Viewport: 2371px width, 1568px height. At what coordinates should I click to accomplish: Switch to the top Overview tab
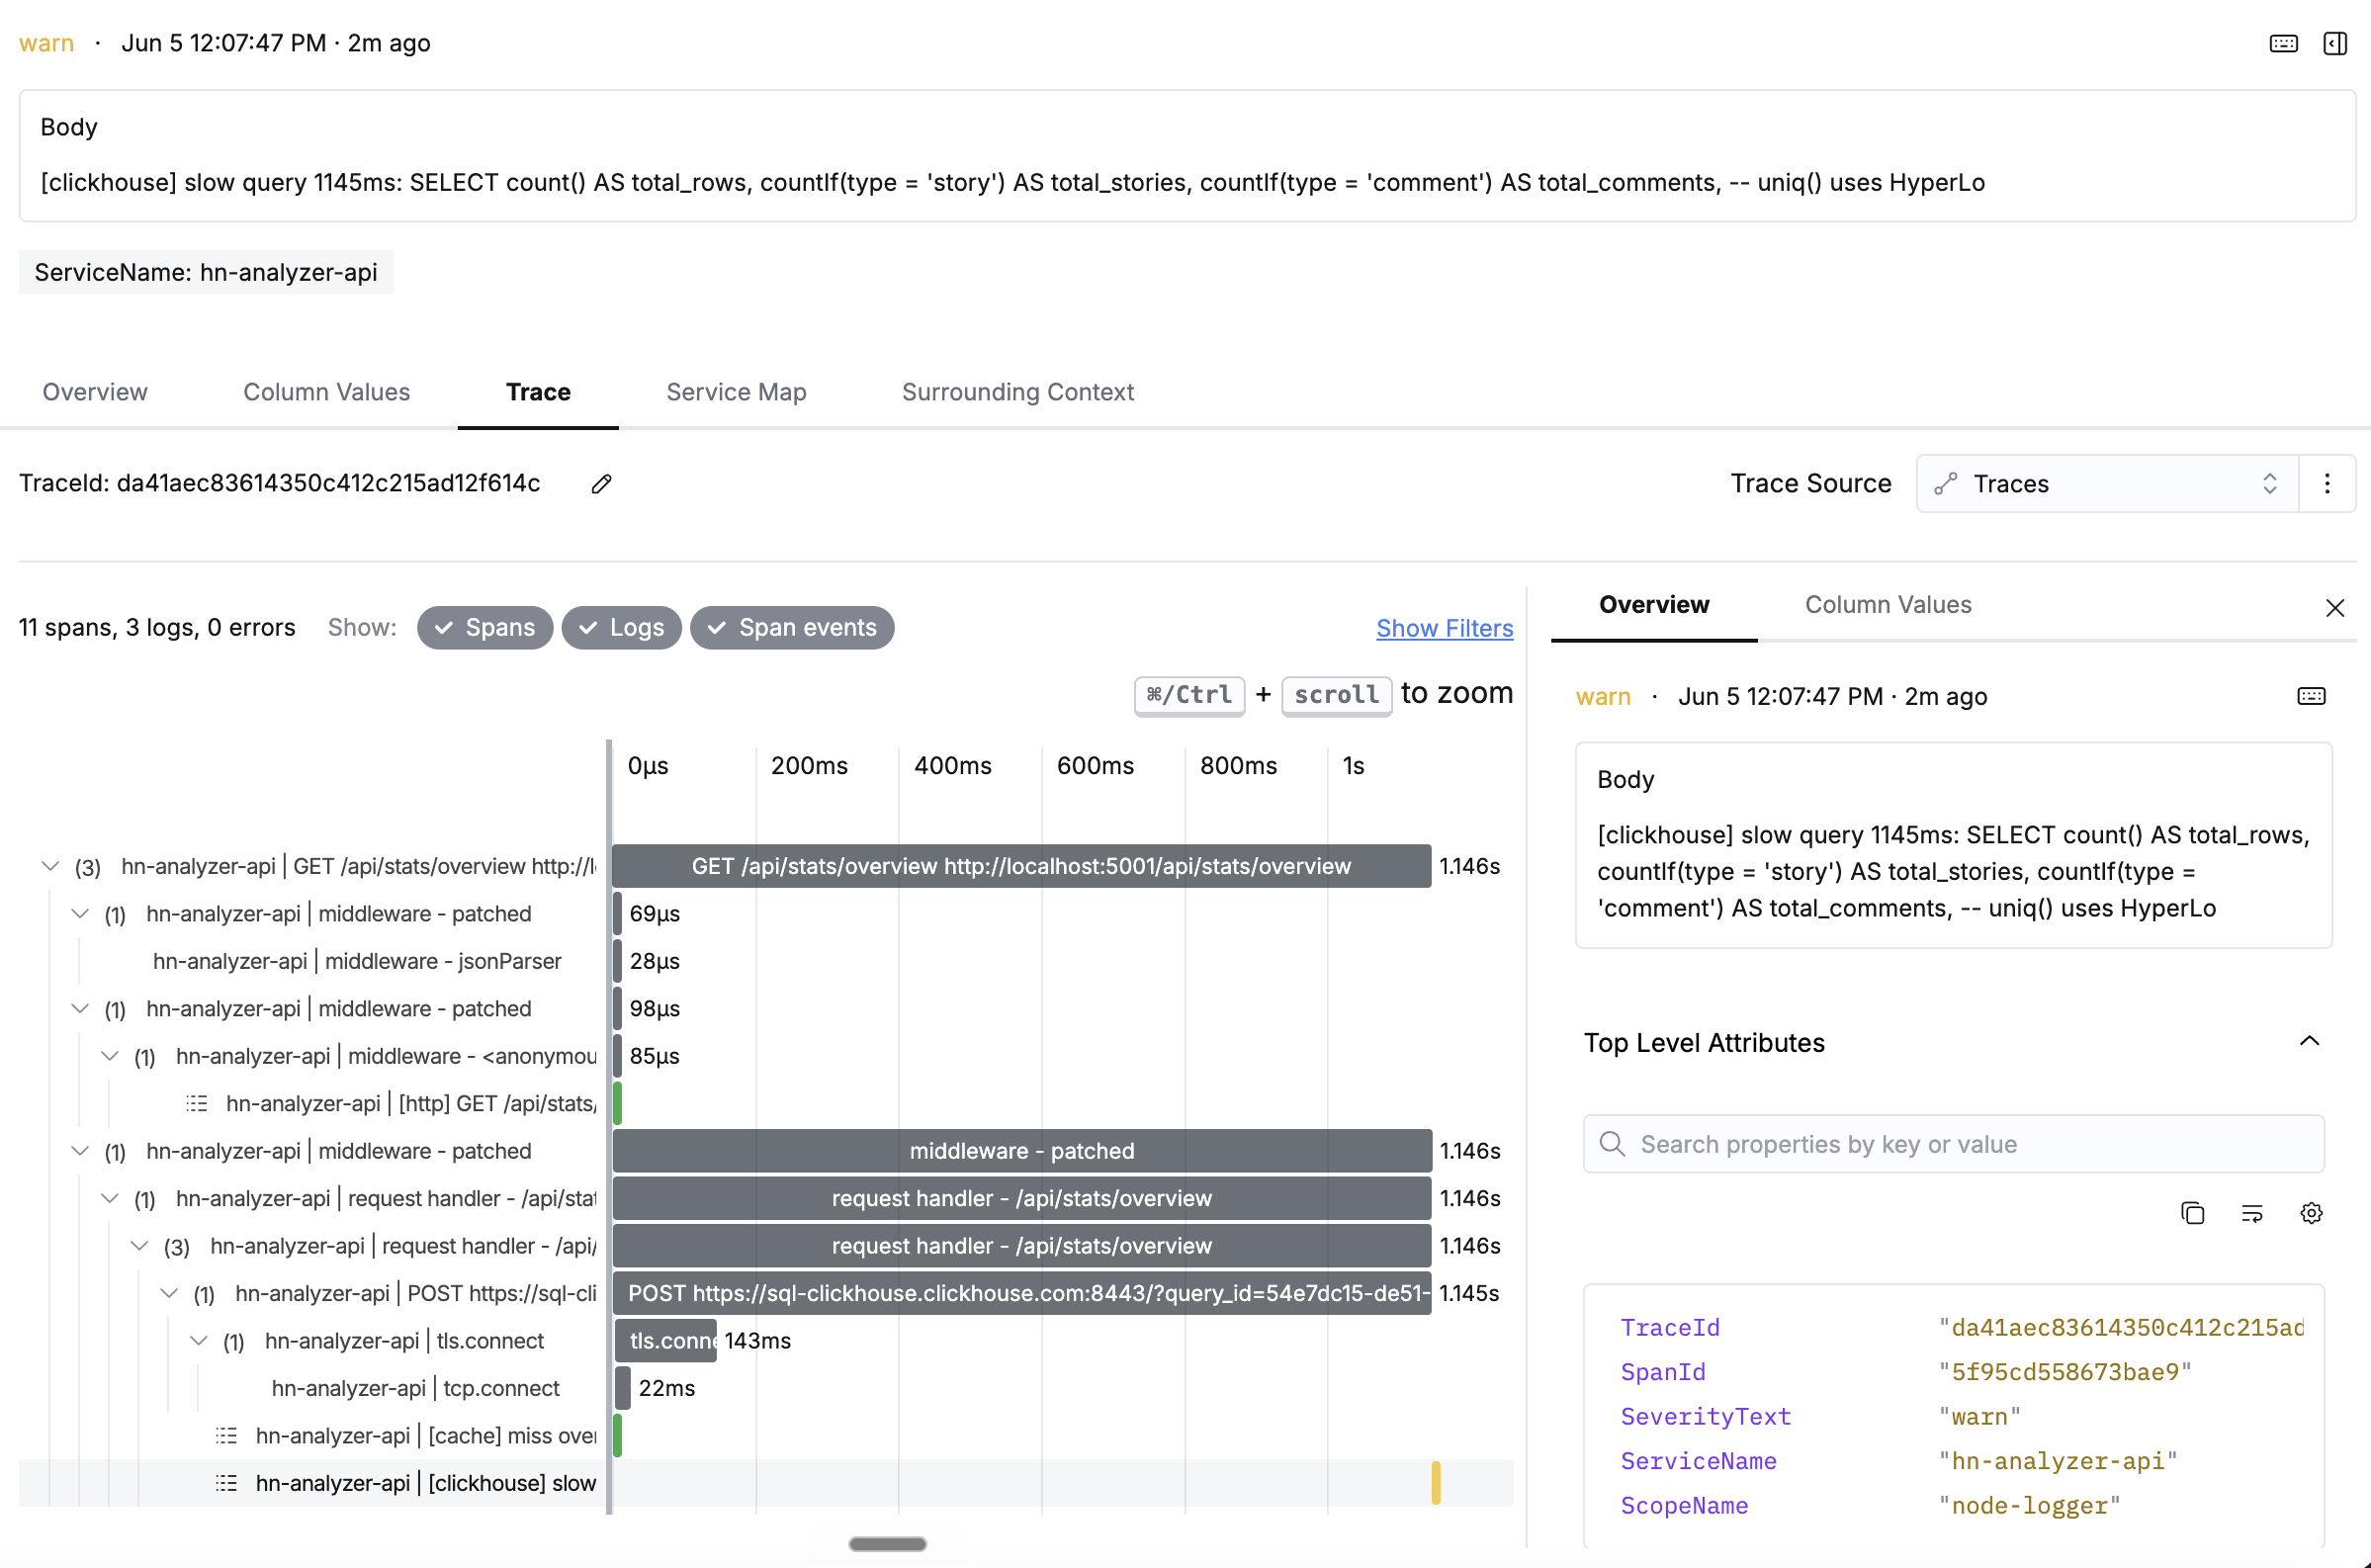pyautogui.click(x=95, y=392)
